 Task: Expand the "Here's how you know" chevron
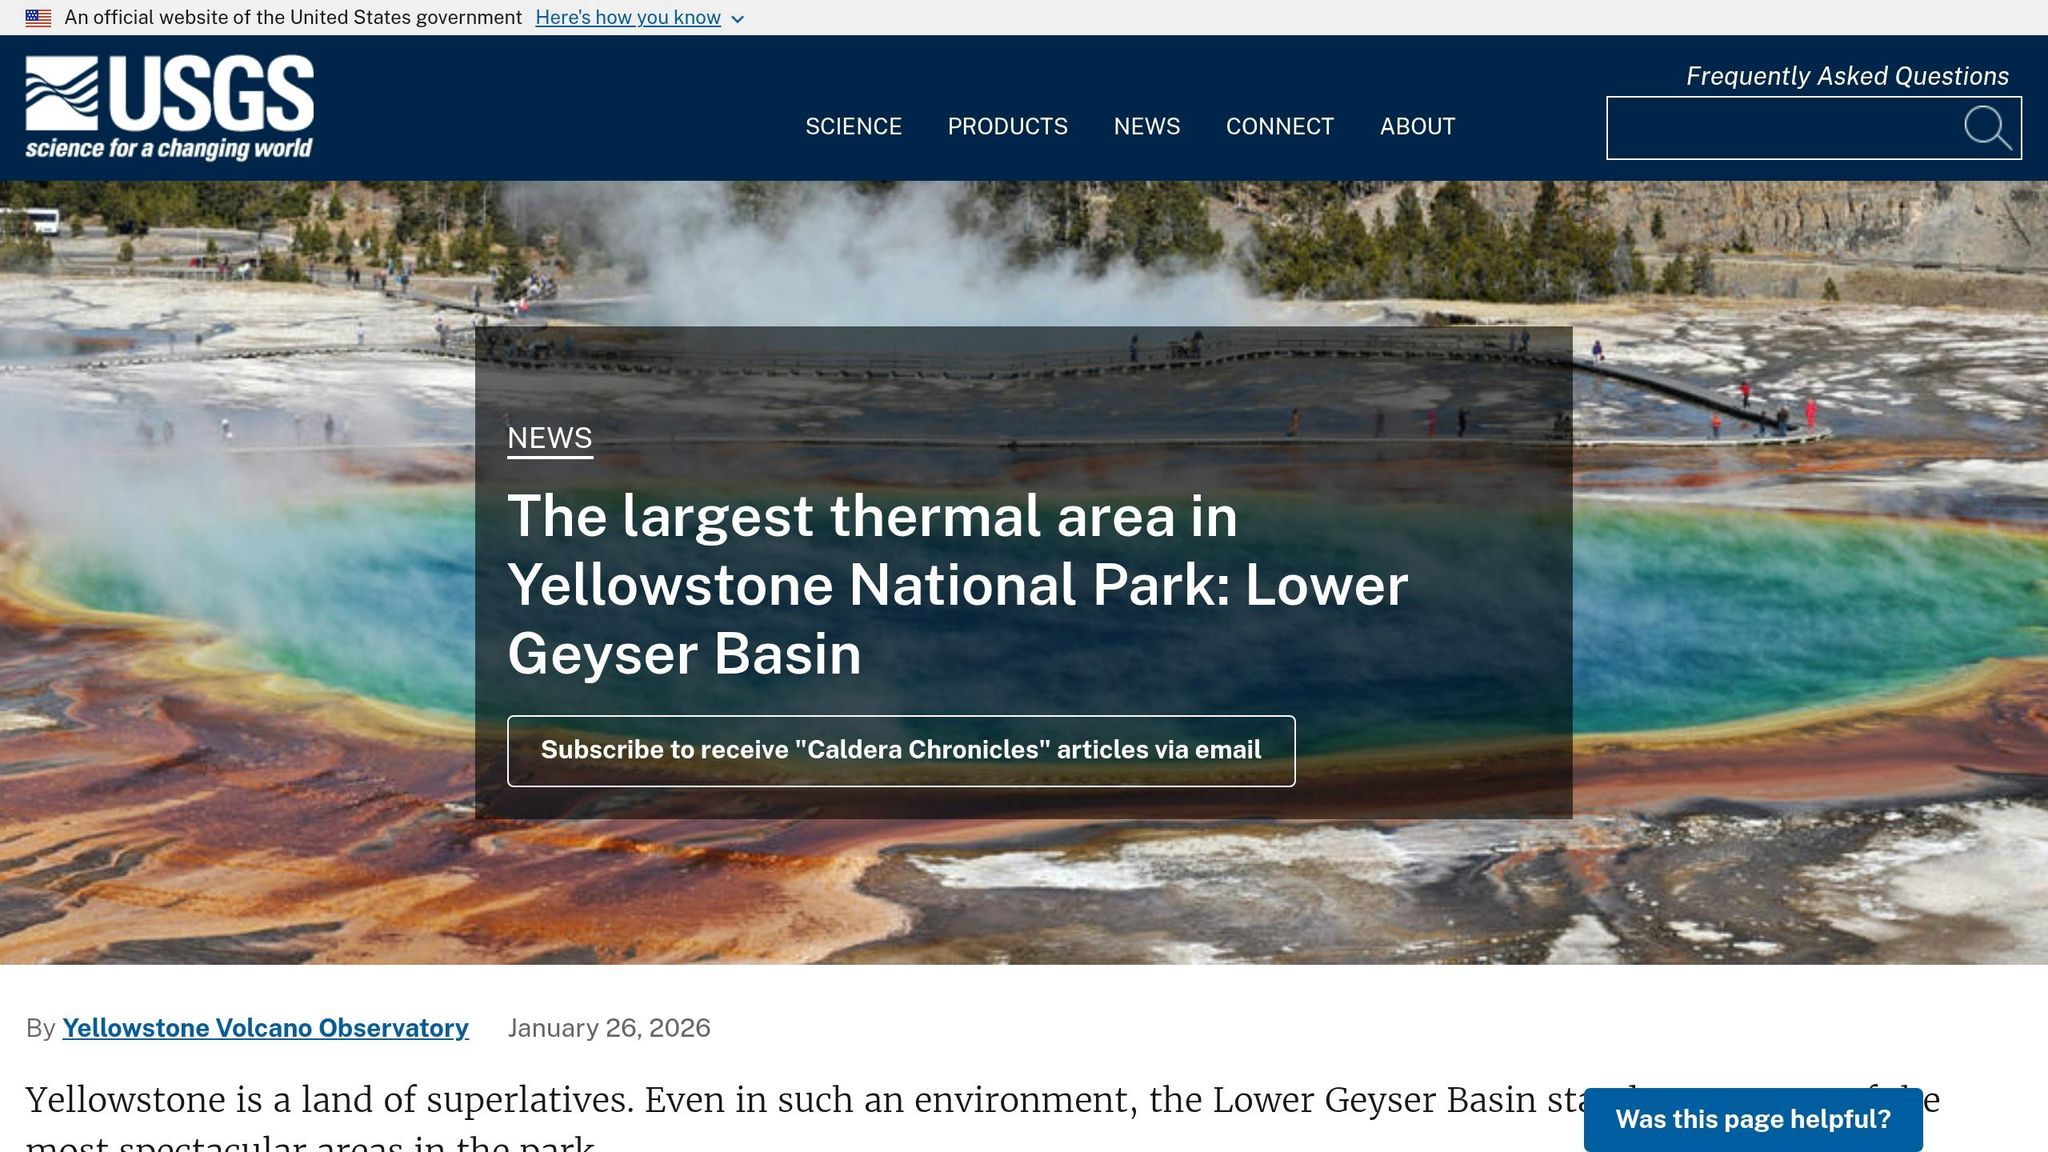click(738, 19)
